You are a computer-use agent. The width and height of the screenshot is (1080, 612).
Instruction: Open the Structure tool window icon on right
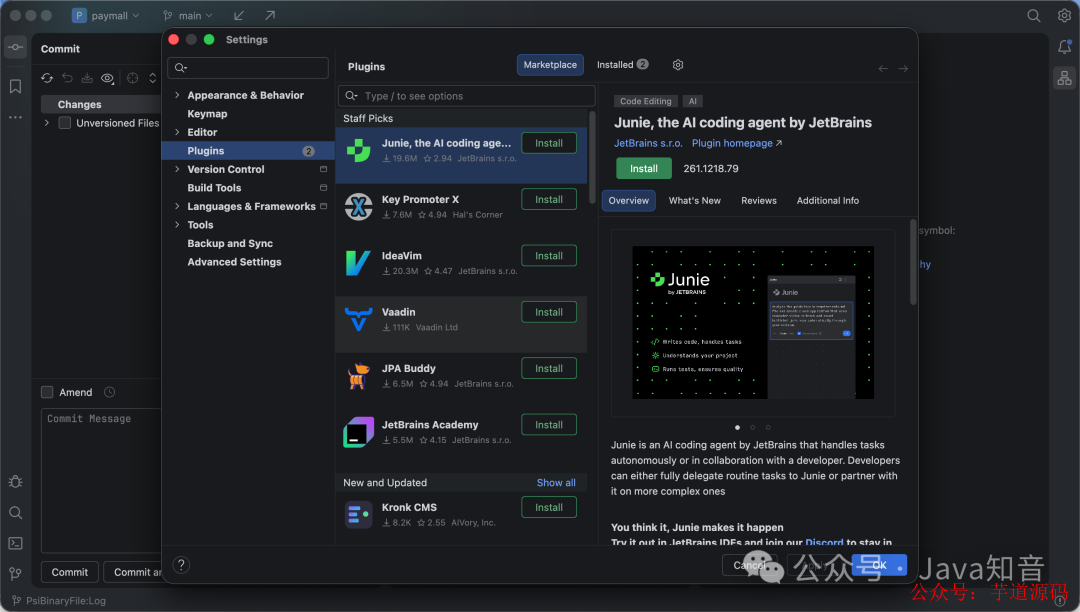coord(1064,78)
